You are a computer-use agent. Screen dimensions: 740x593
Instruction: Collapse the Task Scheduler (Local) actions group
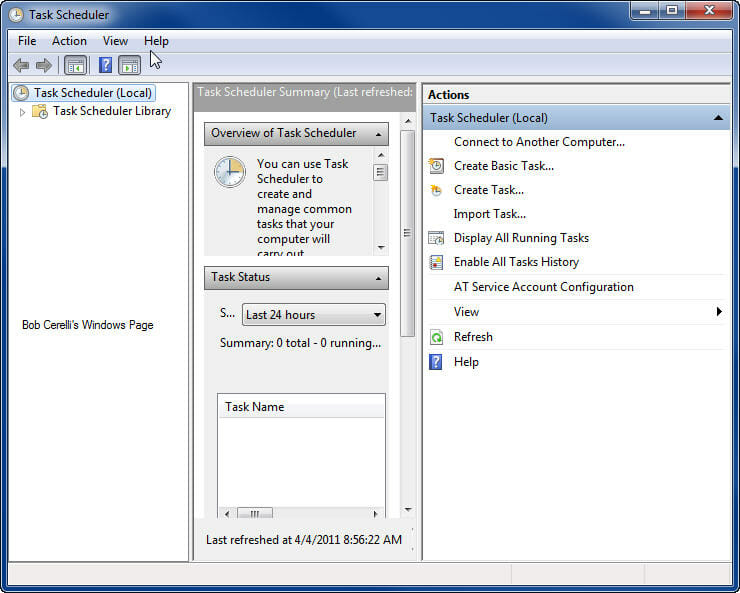tap(718, 117)
